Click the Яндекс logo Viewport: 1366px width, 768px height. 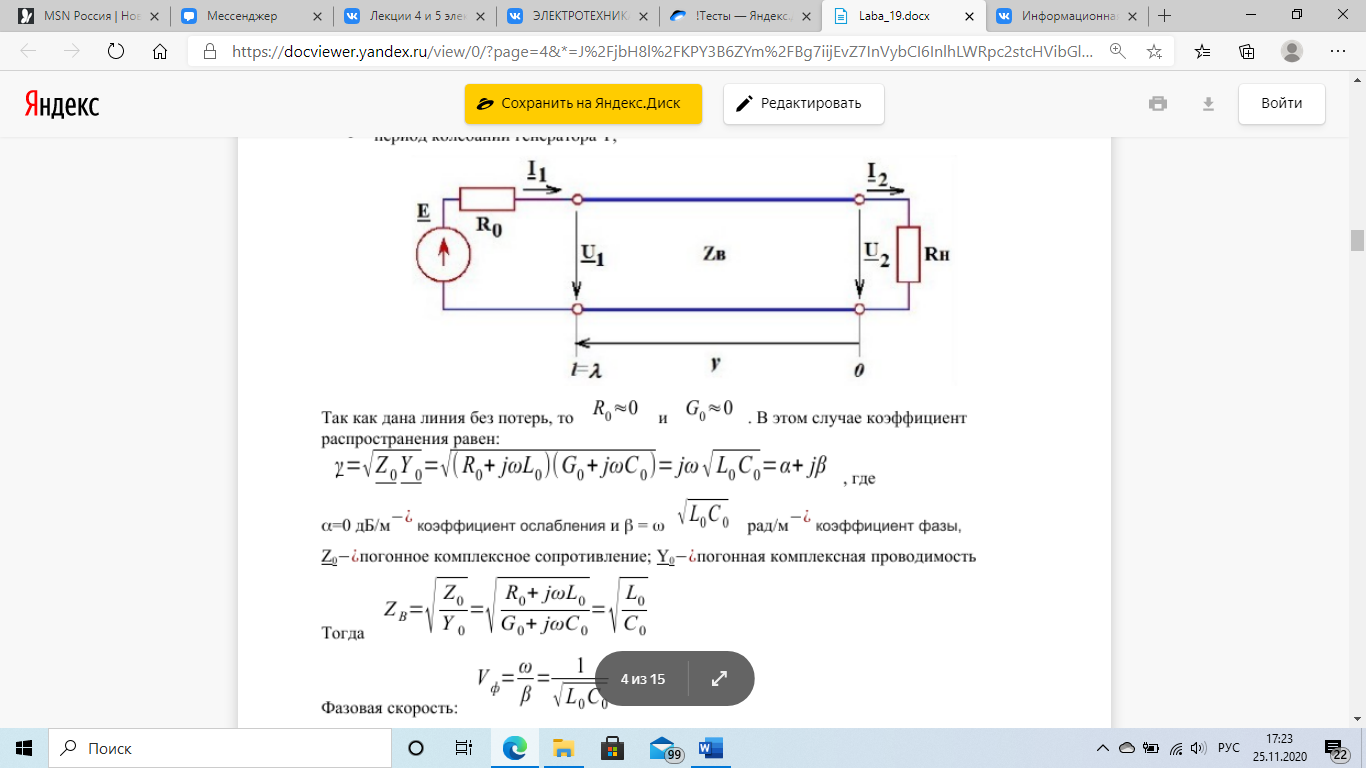coord(62,104)
